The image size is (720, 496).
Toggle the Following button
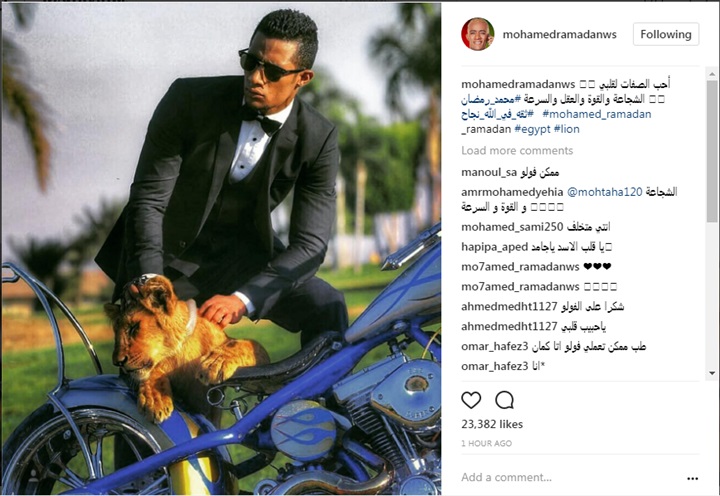[666, 34]
